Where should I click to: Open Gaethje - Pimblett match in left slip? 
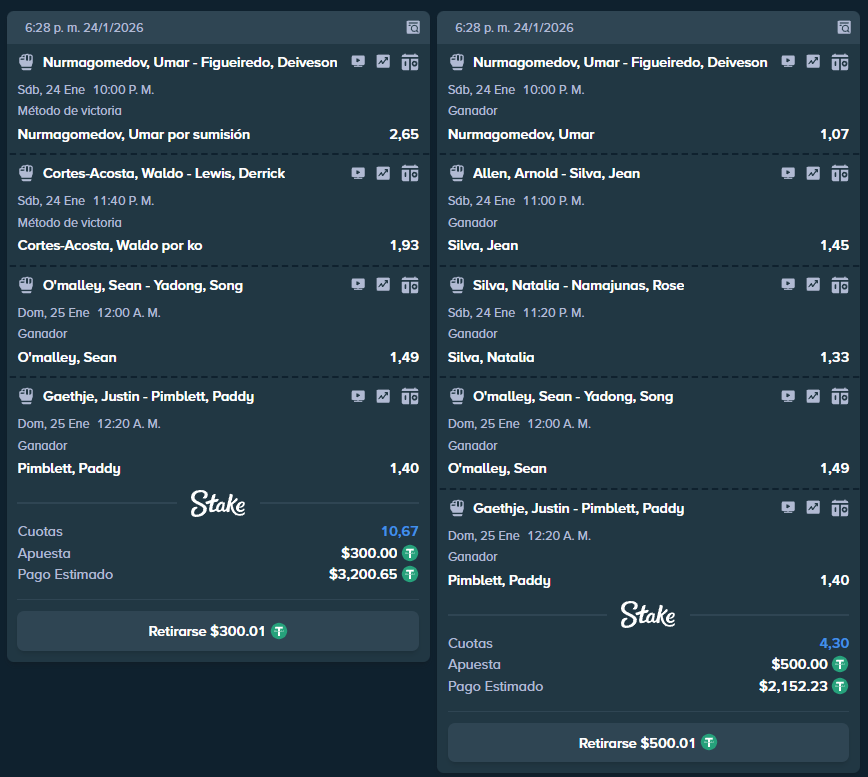point(148,397)
